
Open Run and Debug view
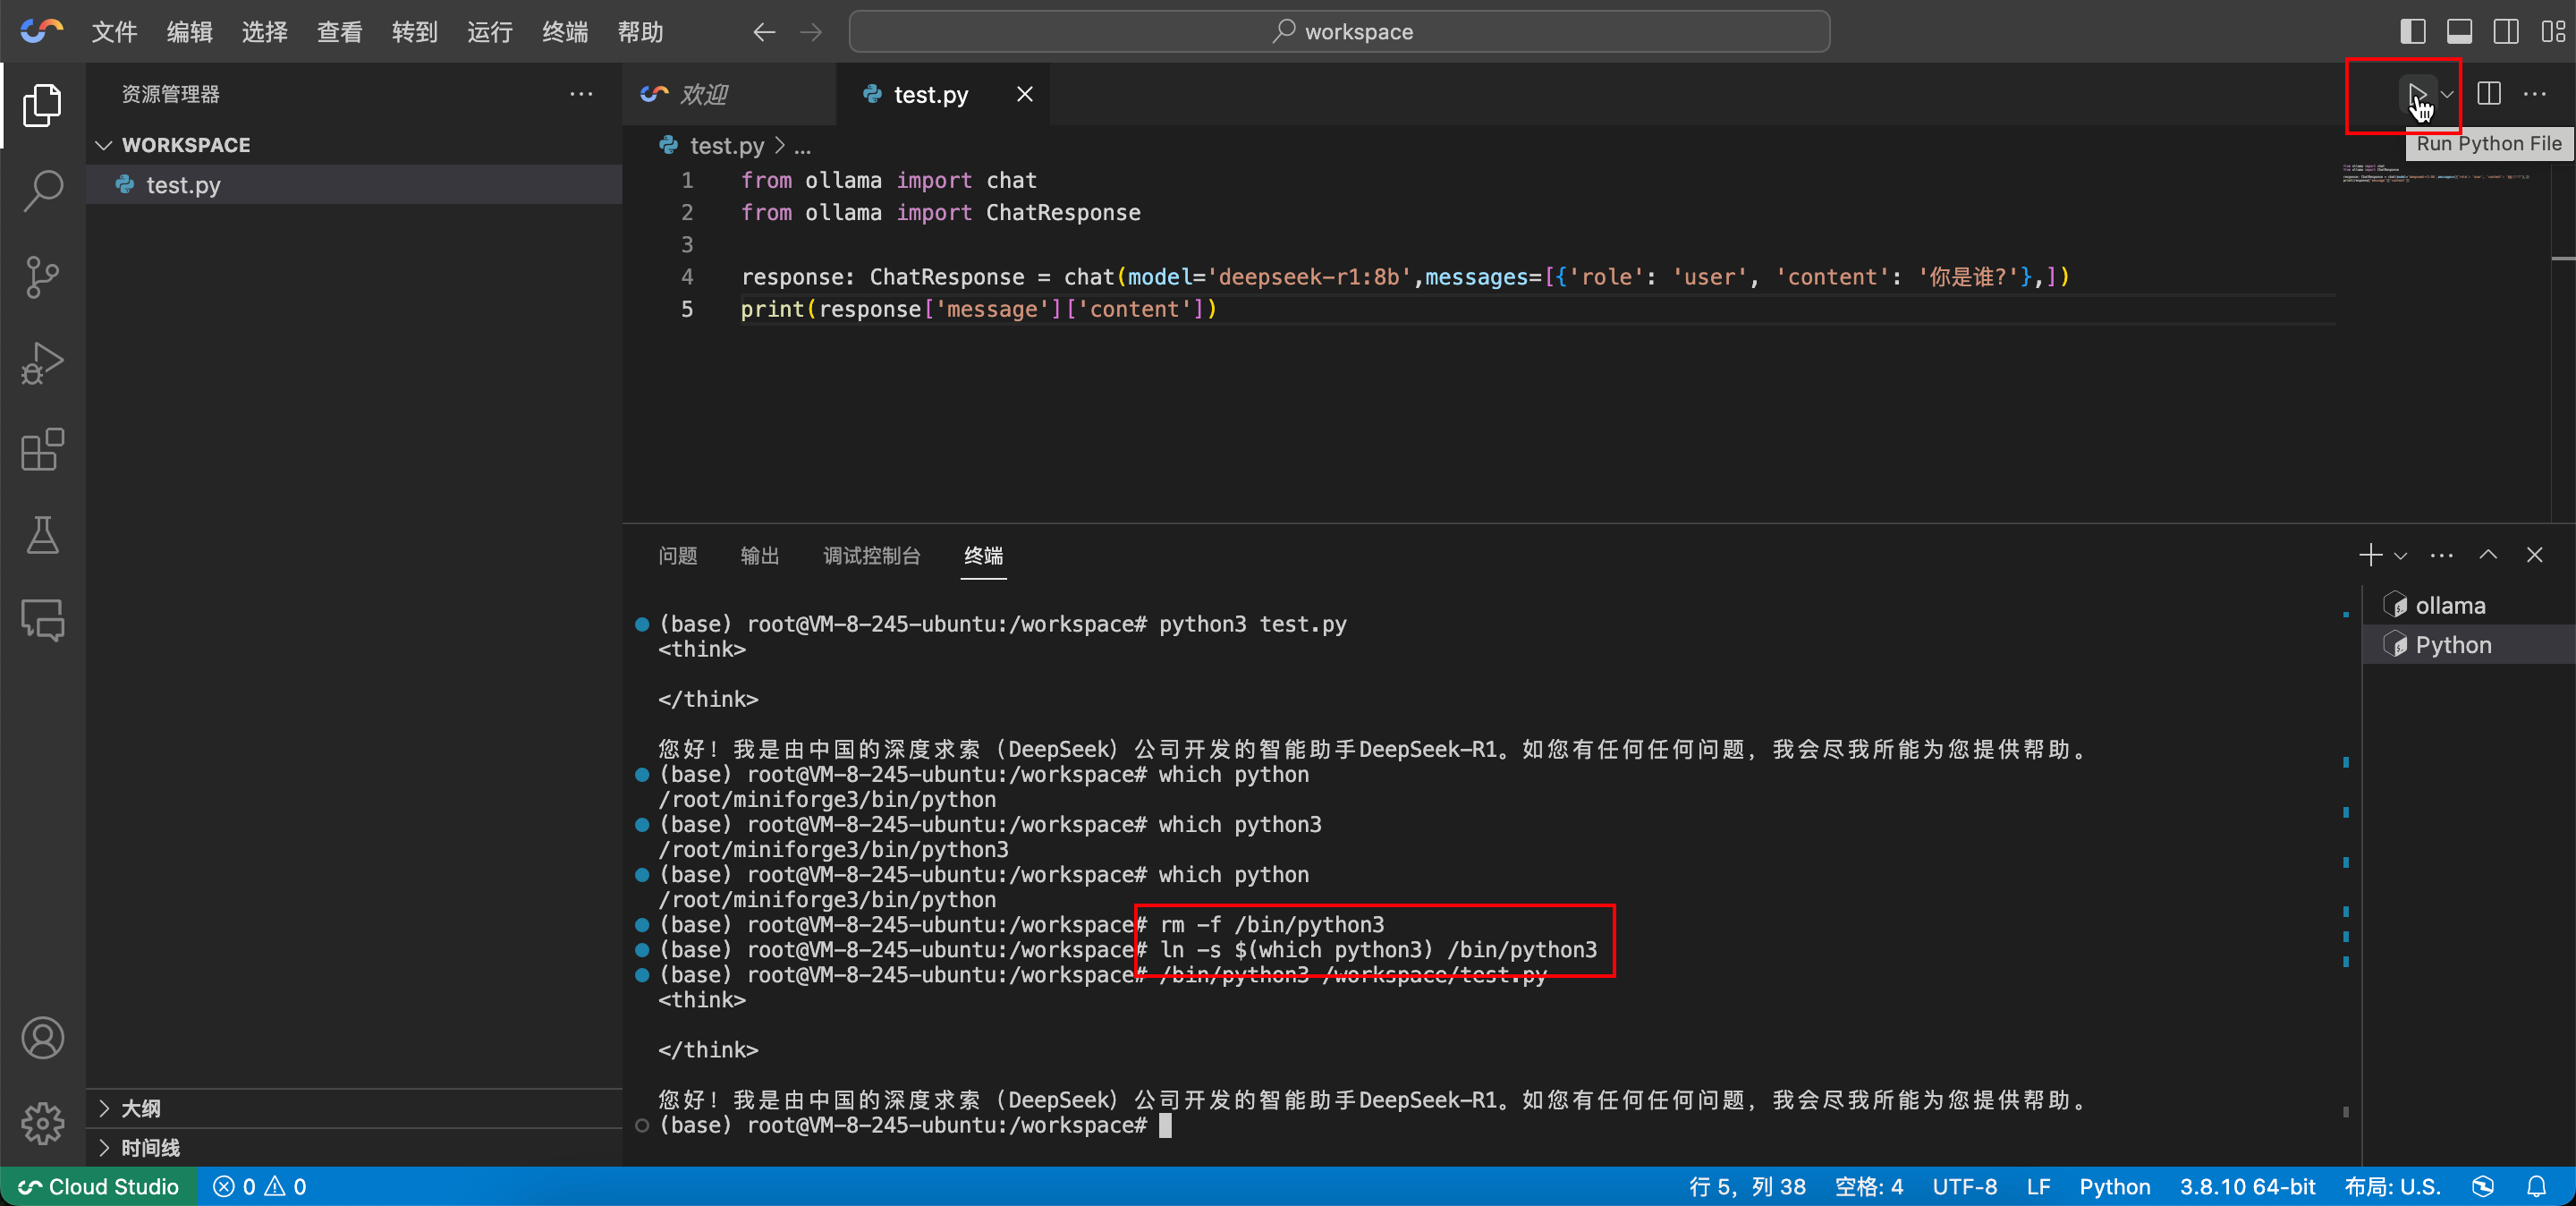(x=42, y=363)
